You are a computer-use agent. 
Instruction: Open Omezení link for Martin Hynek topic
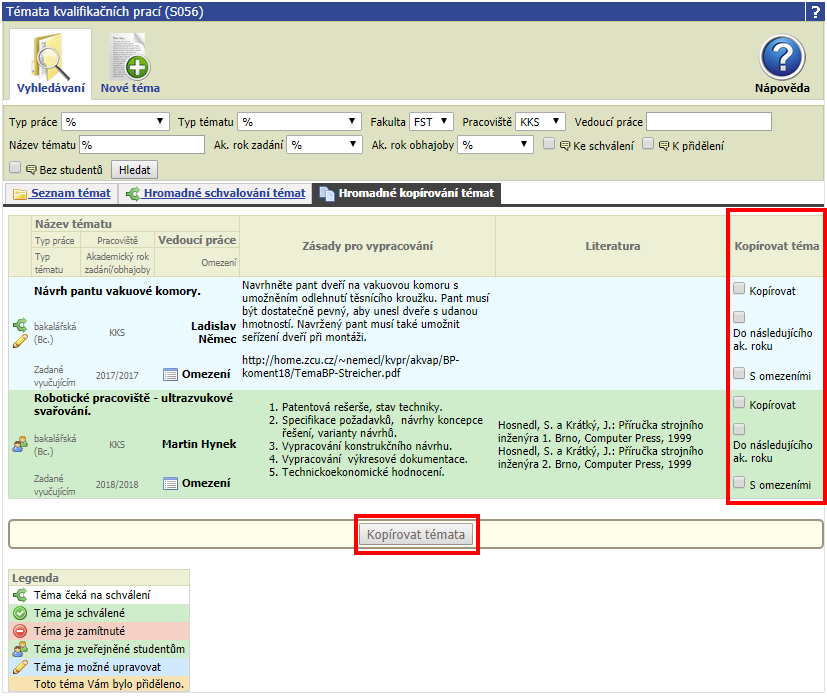[206, 483]
